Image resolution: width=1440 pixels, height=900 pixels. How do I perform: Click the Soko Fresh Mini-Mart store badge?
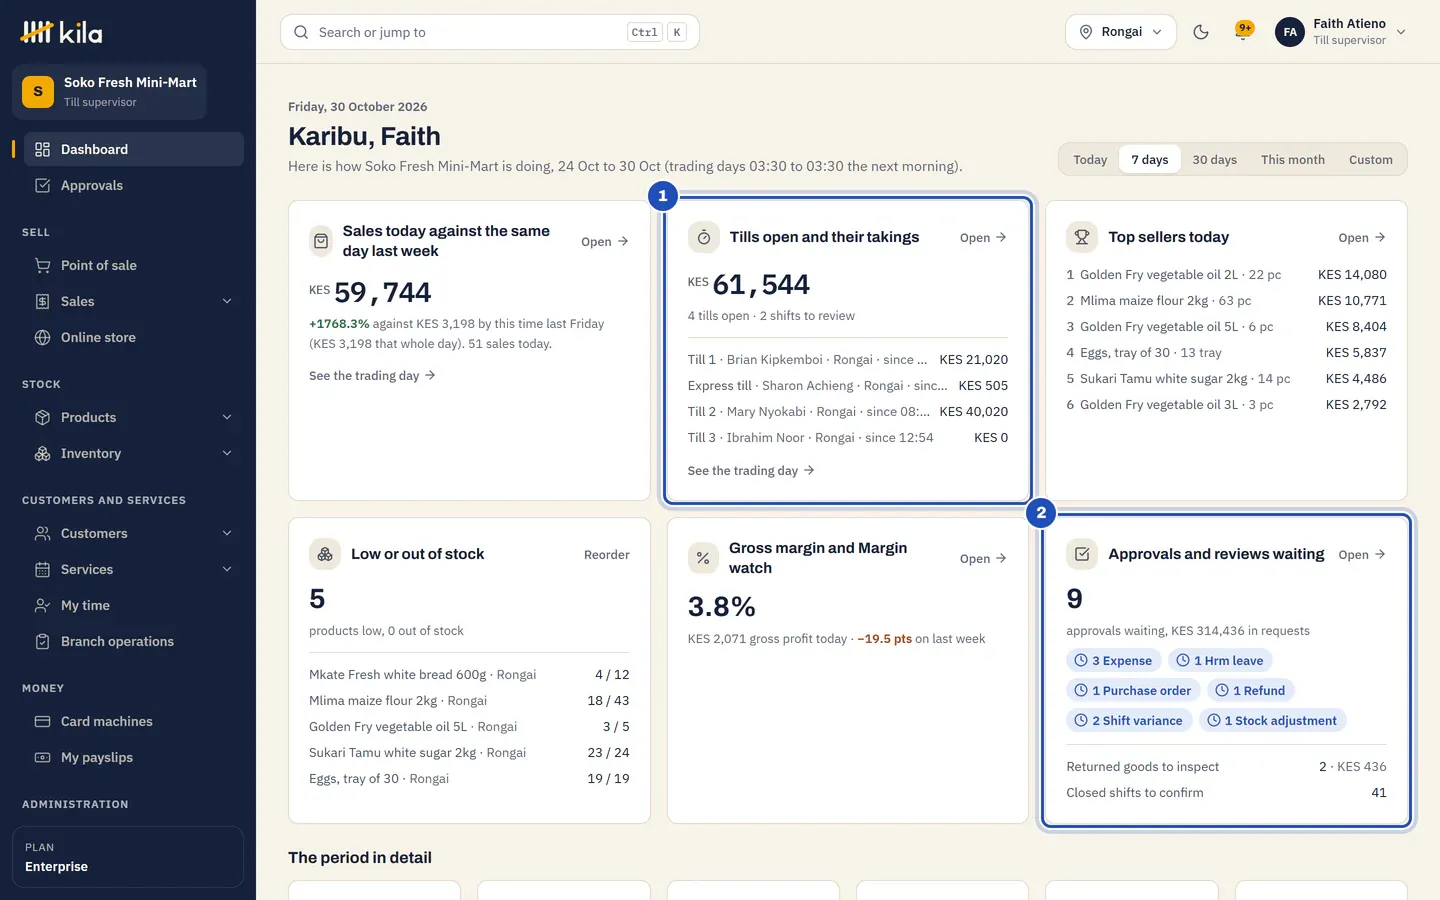[110, 92]
